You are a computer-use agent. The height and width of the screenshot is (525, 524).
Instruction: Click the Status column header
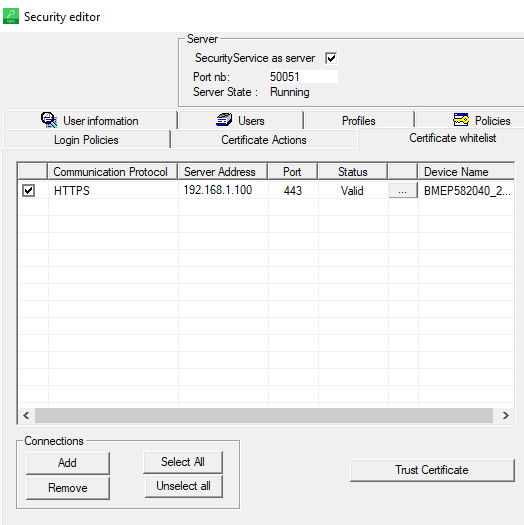click(x=353, y=172)
